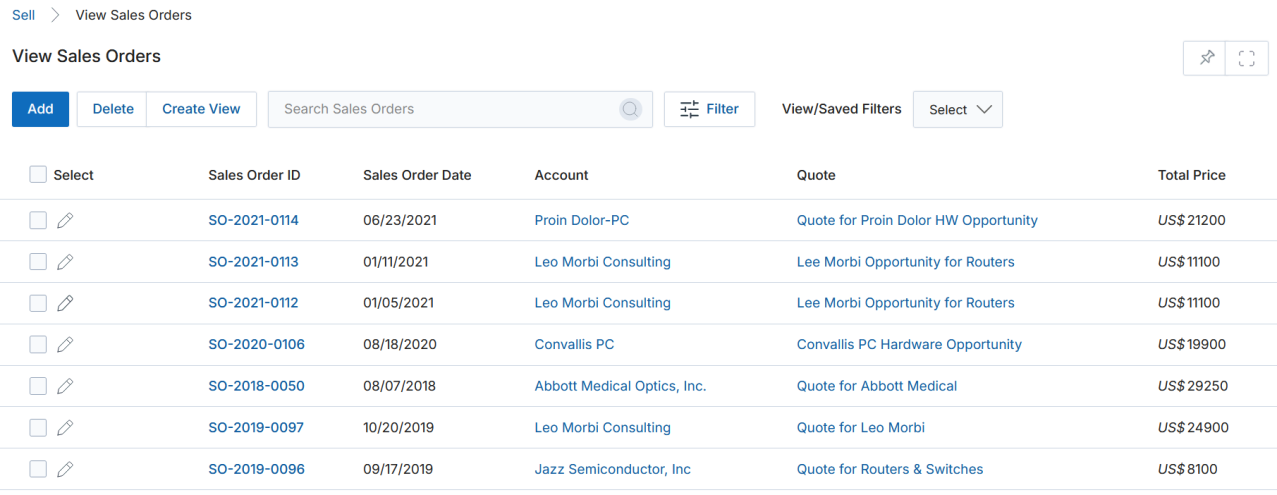Sort by Quote column header

point(816,175)
